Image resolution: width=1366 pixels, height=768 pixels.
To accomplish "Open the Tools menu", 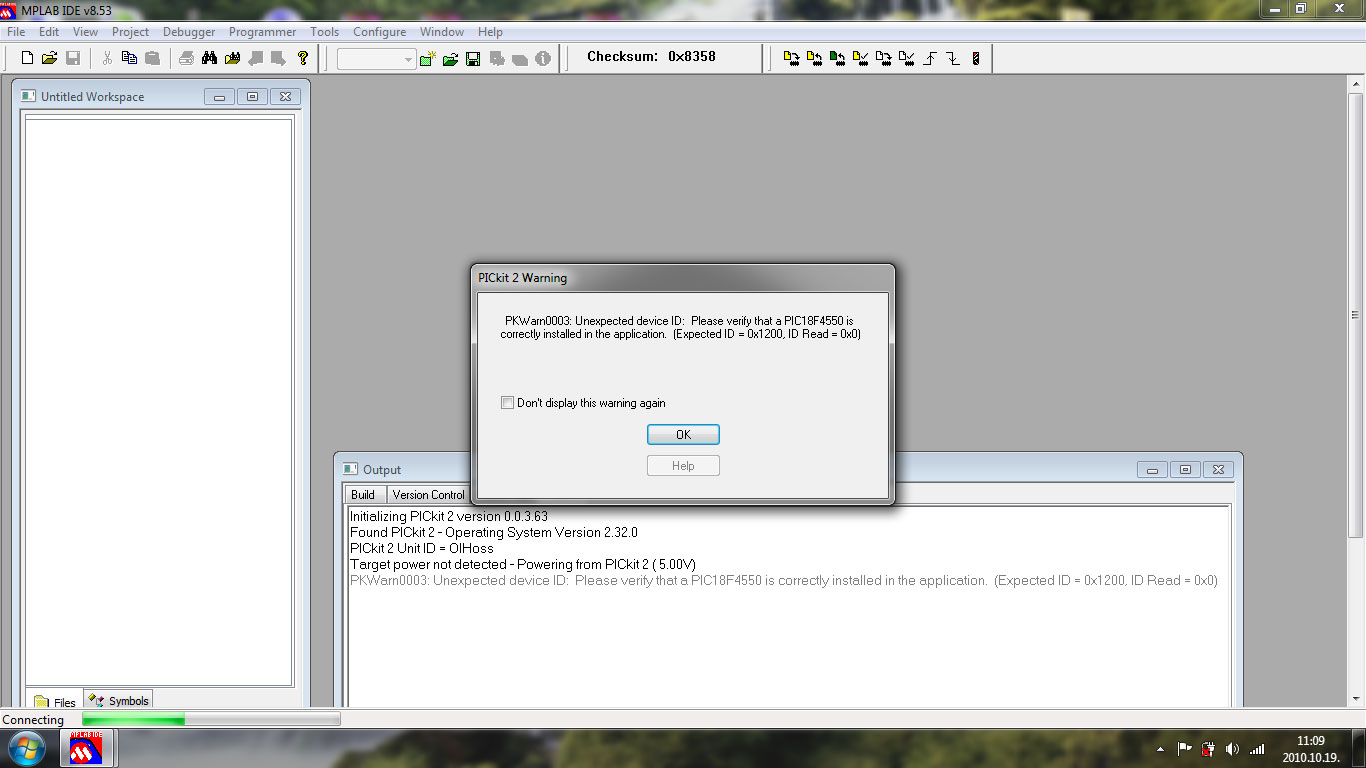I will click(325, 32).
